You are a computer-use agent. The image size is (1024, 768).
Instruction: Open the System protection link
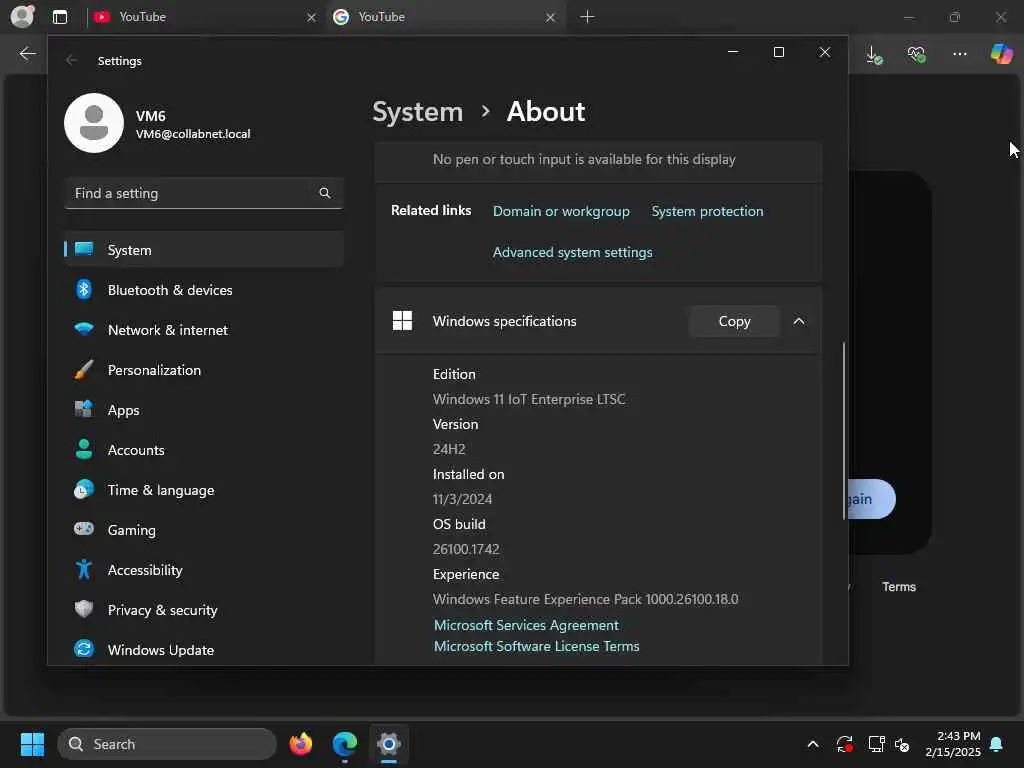pyautogui.click(x=707, y=211)
